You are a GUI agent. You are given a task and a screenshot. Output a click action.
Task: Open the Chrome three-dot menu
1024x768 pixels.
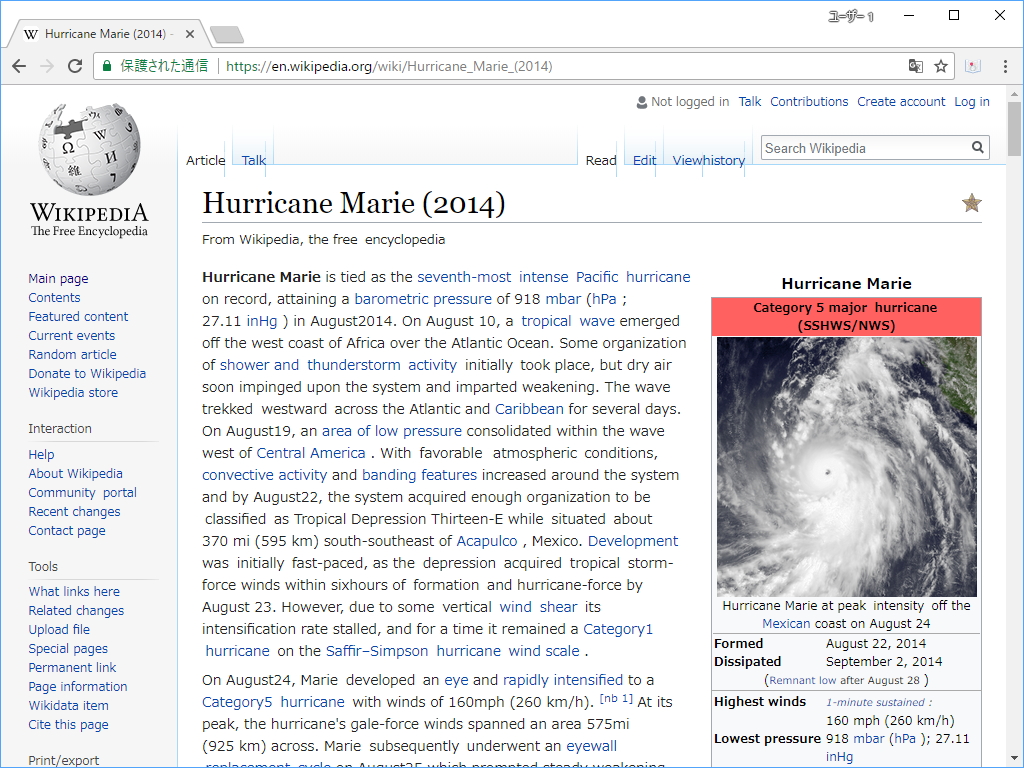click(x=1004, y=66)
